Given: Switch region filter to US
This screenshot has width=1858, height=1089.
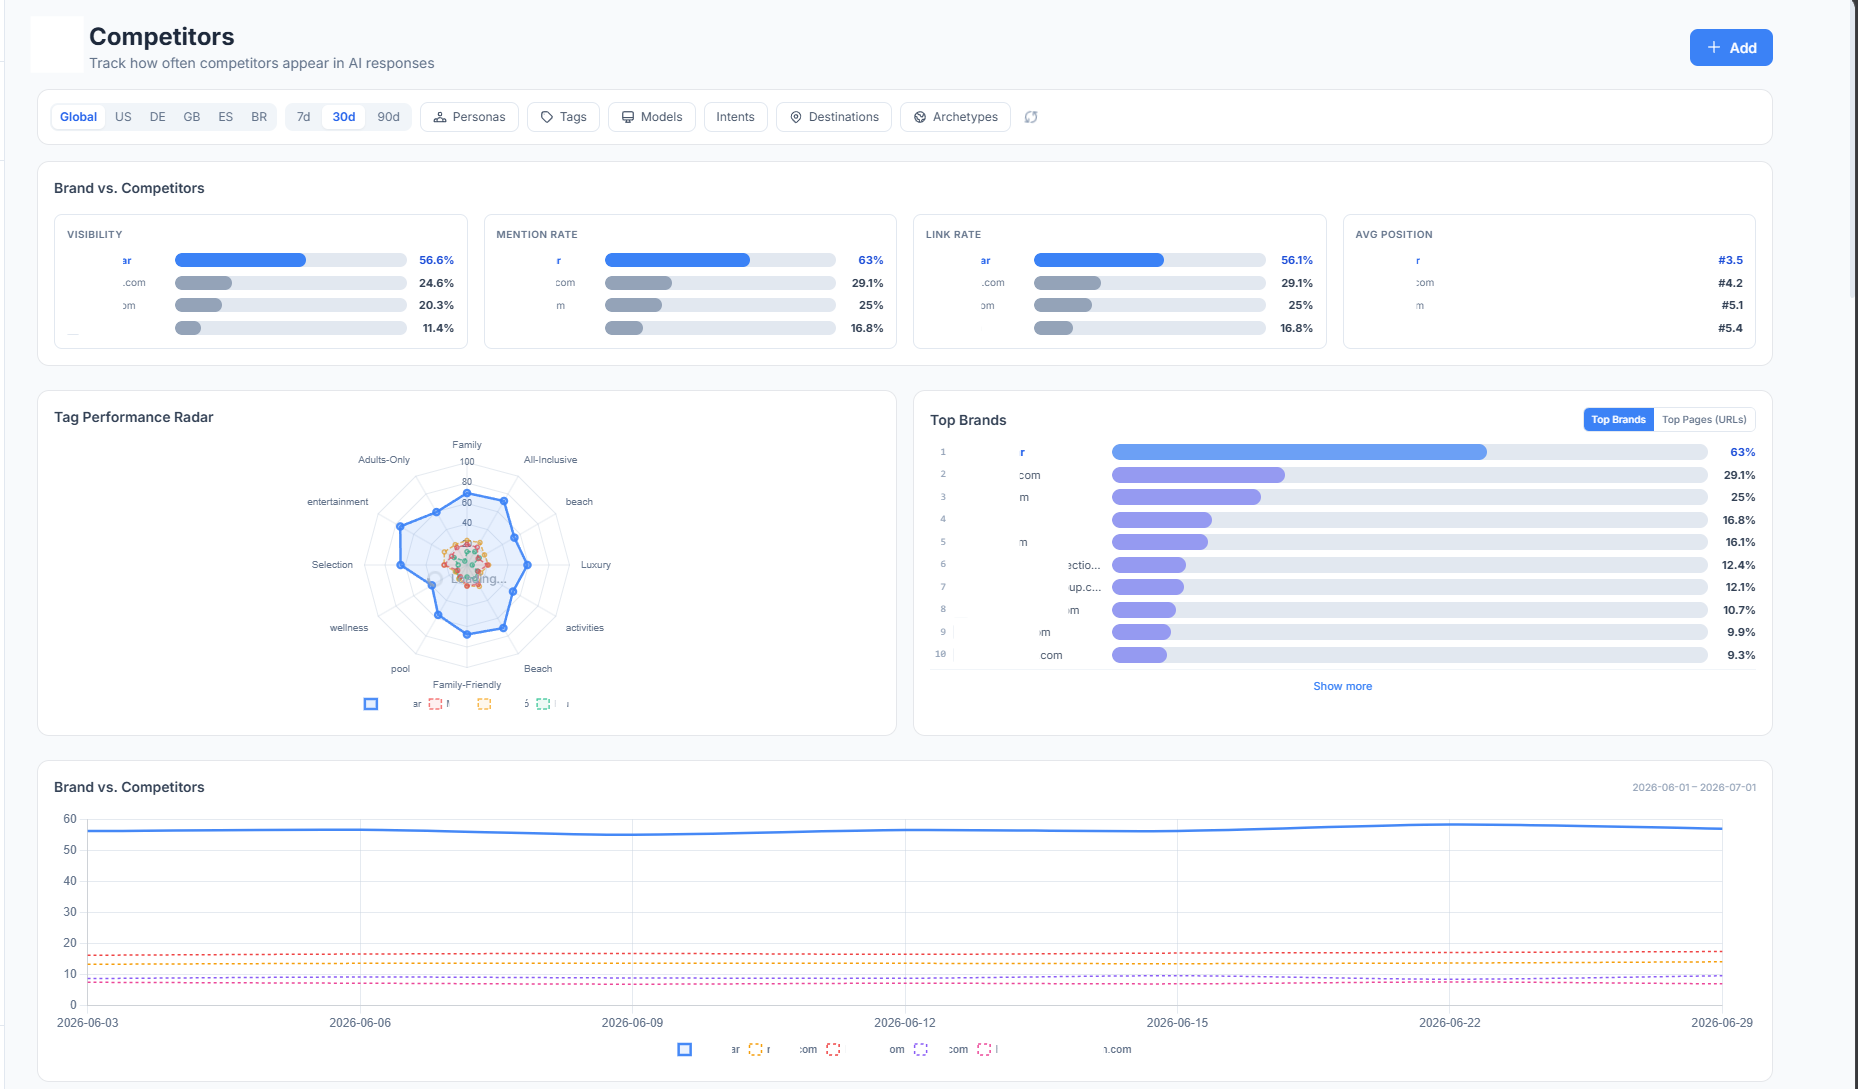Looking at the screenshot, I should click(x=123, y=117).
